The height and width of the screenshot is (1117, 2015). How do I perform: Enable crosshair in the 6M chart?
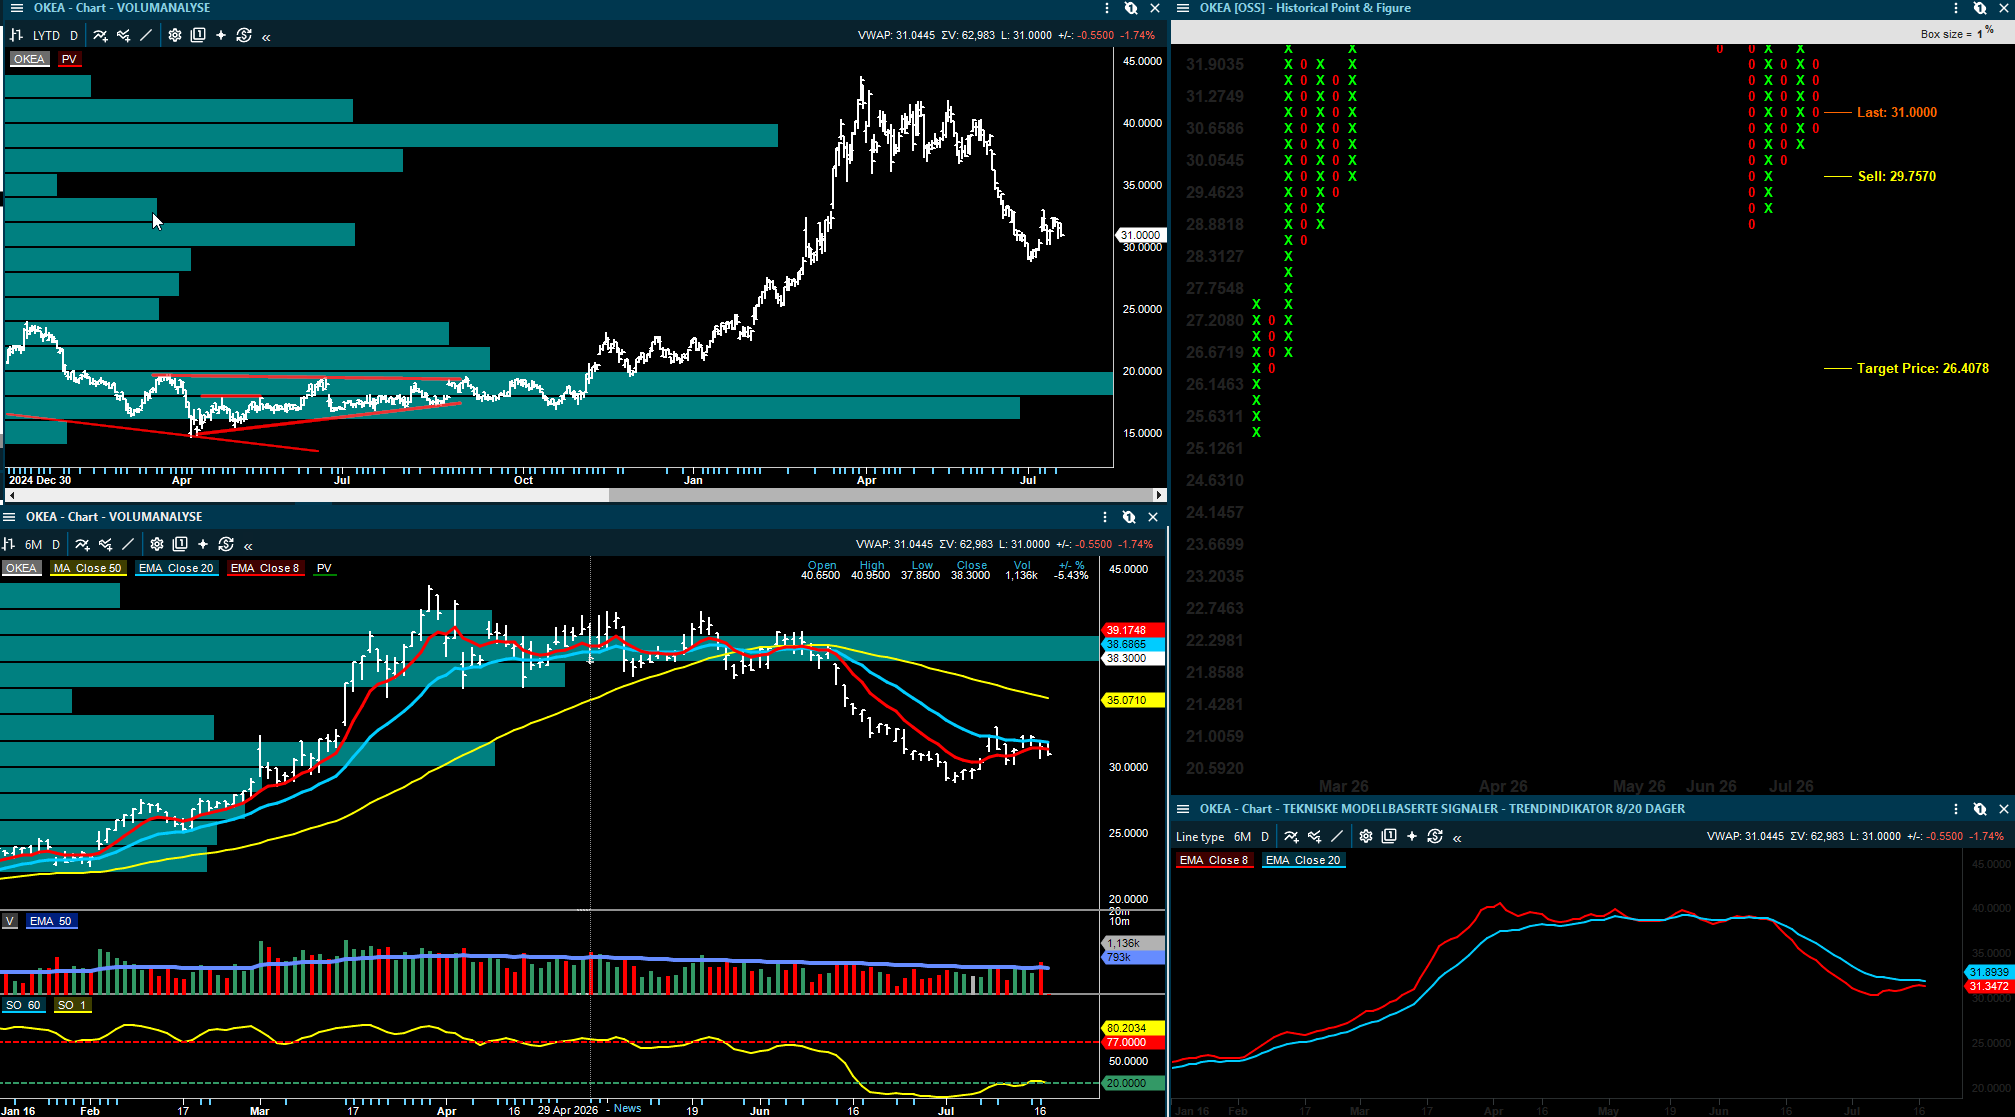coord(203,544)
